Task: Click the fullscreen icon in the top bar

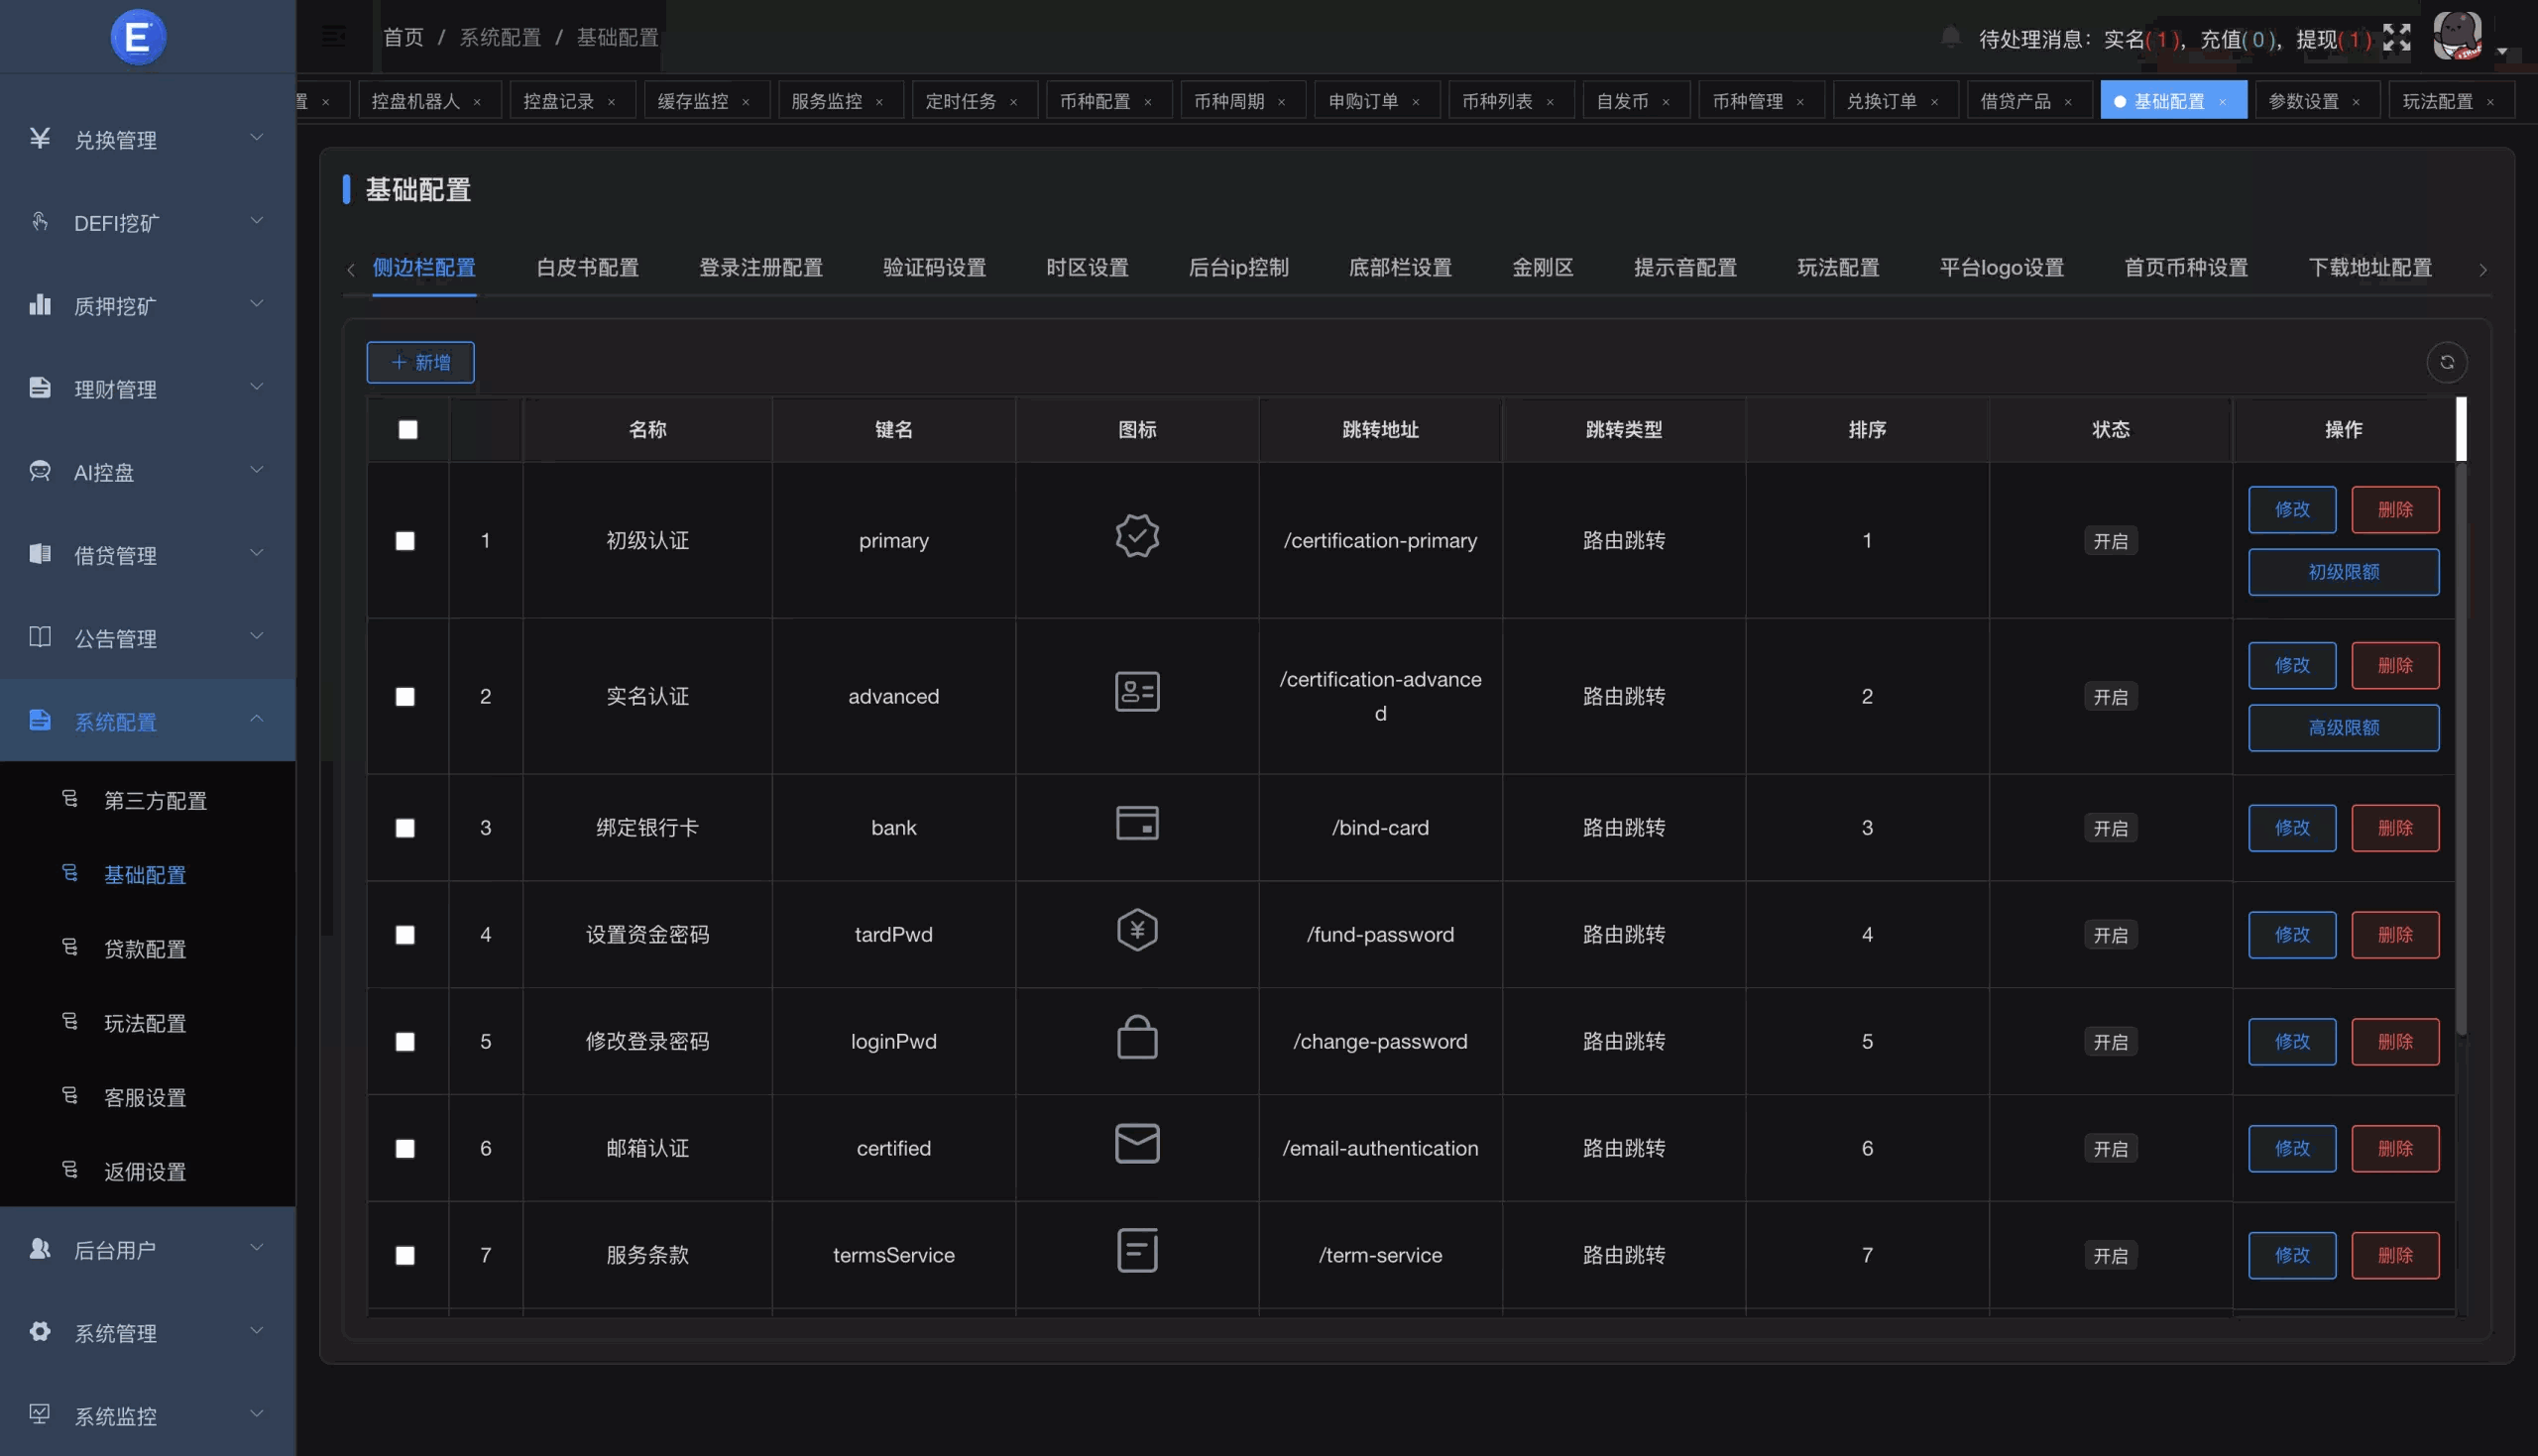Action: pos(2397,36)
